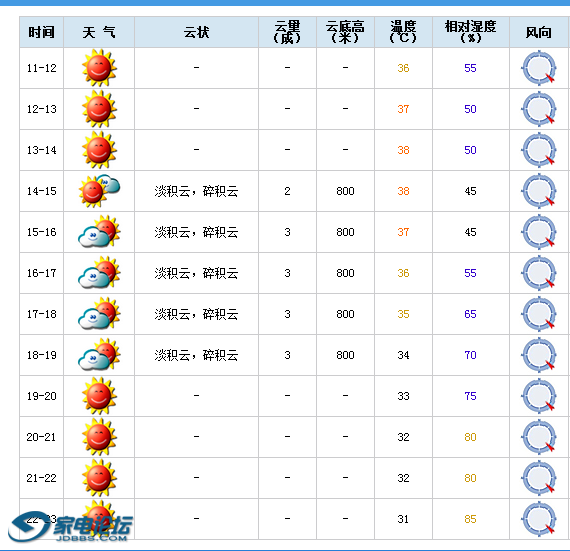Click humidity 70 in row 18-19
The height and width of the screenshot is (551, 570).
click(x=470, y=355)
